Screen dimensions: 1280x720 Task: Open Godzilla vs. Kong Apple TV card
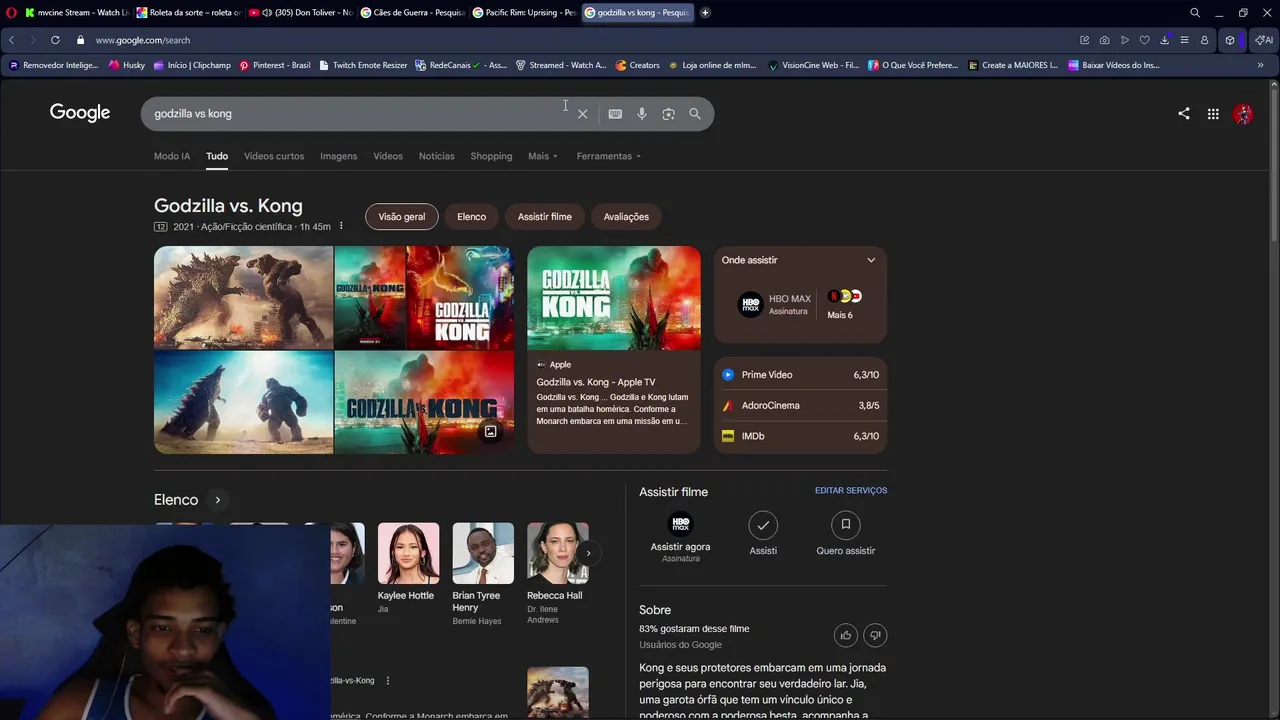coord(614,350)
